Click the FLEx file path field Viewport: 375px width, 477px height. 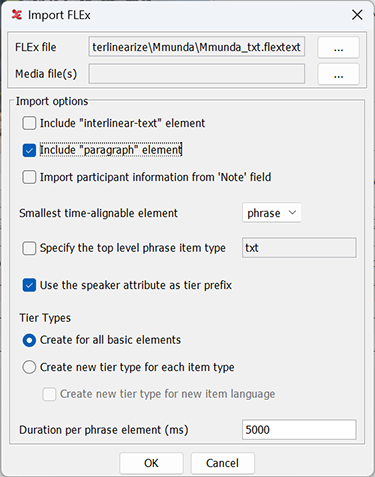tap(197, 47)
